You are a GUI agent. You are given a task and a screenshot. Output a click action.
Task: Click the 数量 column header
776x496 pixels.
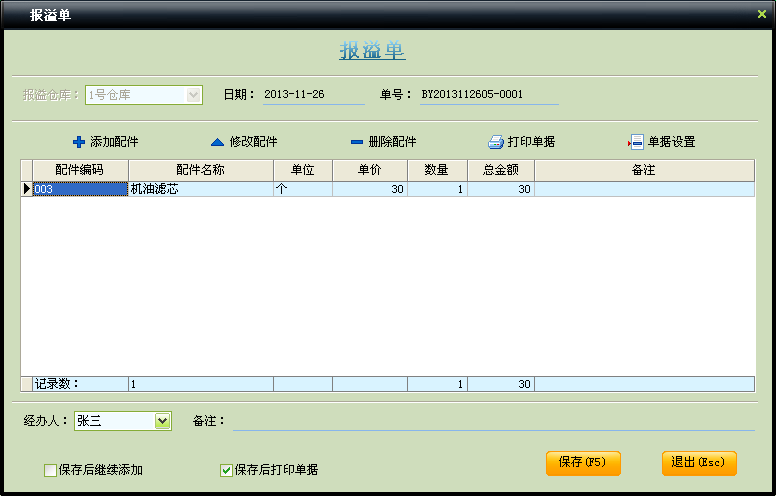pos(437,170)
